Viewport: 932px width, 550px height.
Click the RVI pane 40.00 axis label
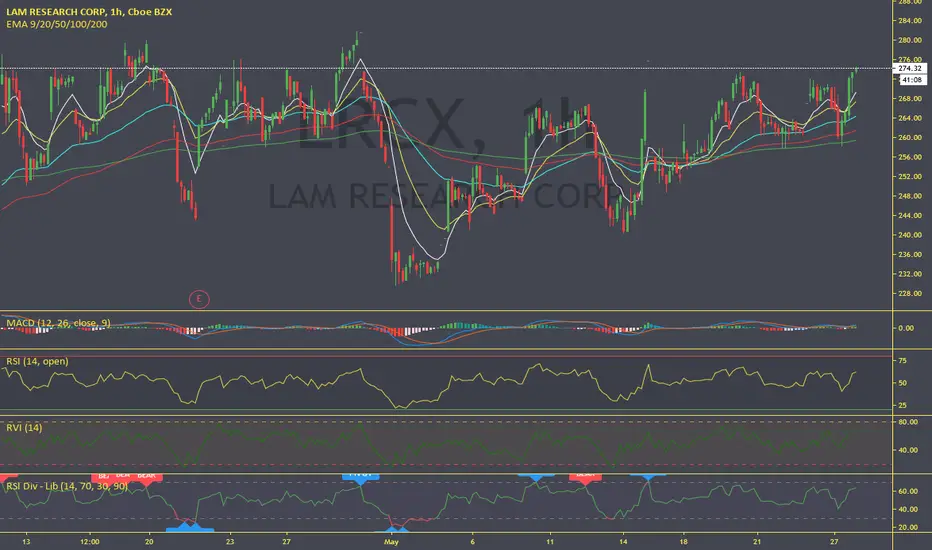pos(908,450)
